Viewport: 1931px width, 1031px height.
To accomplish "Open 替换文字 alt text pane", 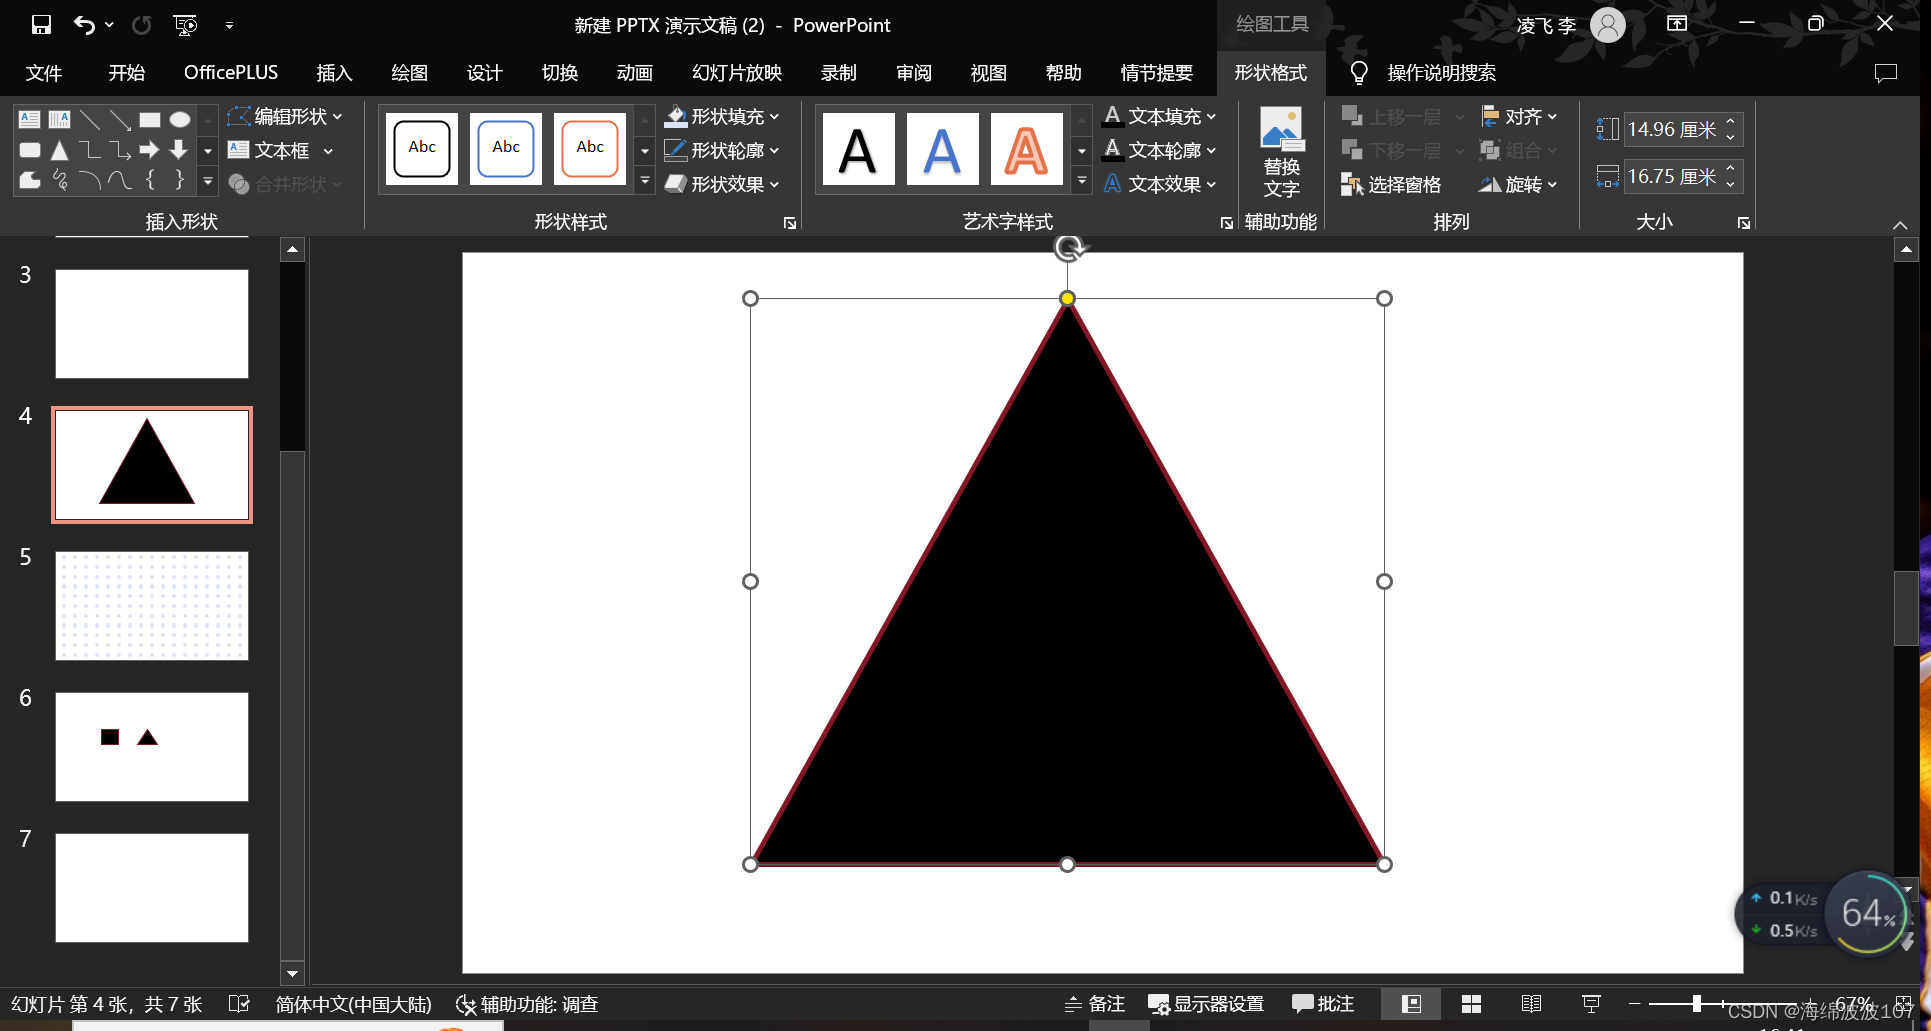I will pyautogui.click(x=1281, y=153).
